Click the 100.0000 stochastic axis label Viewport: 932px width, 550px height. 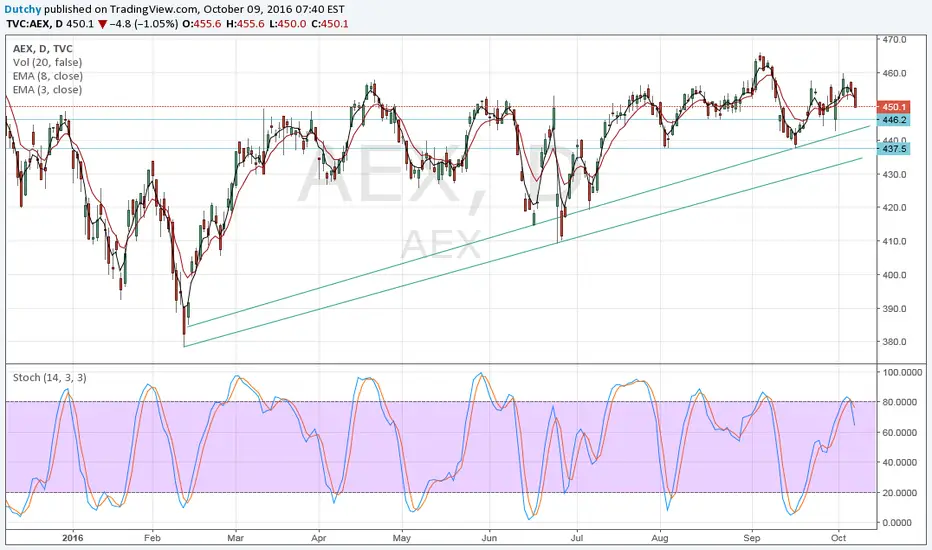pyautogui.click(x=902, y=372)
